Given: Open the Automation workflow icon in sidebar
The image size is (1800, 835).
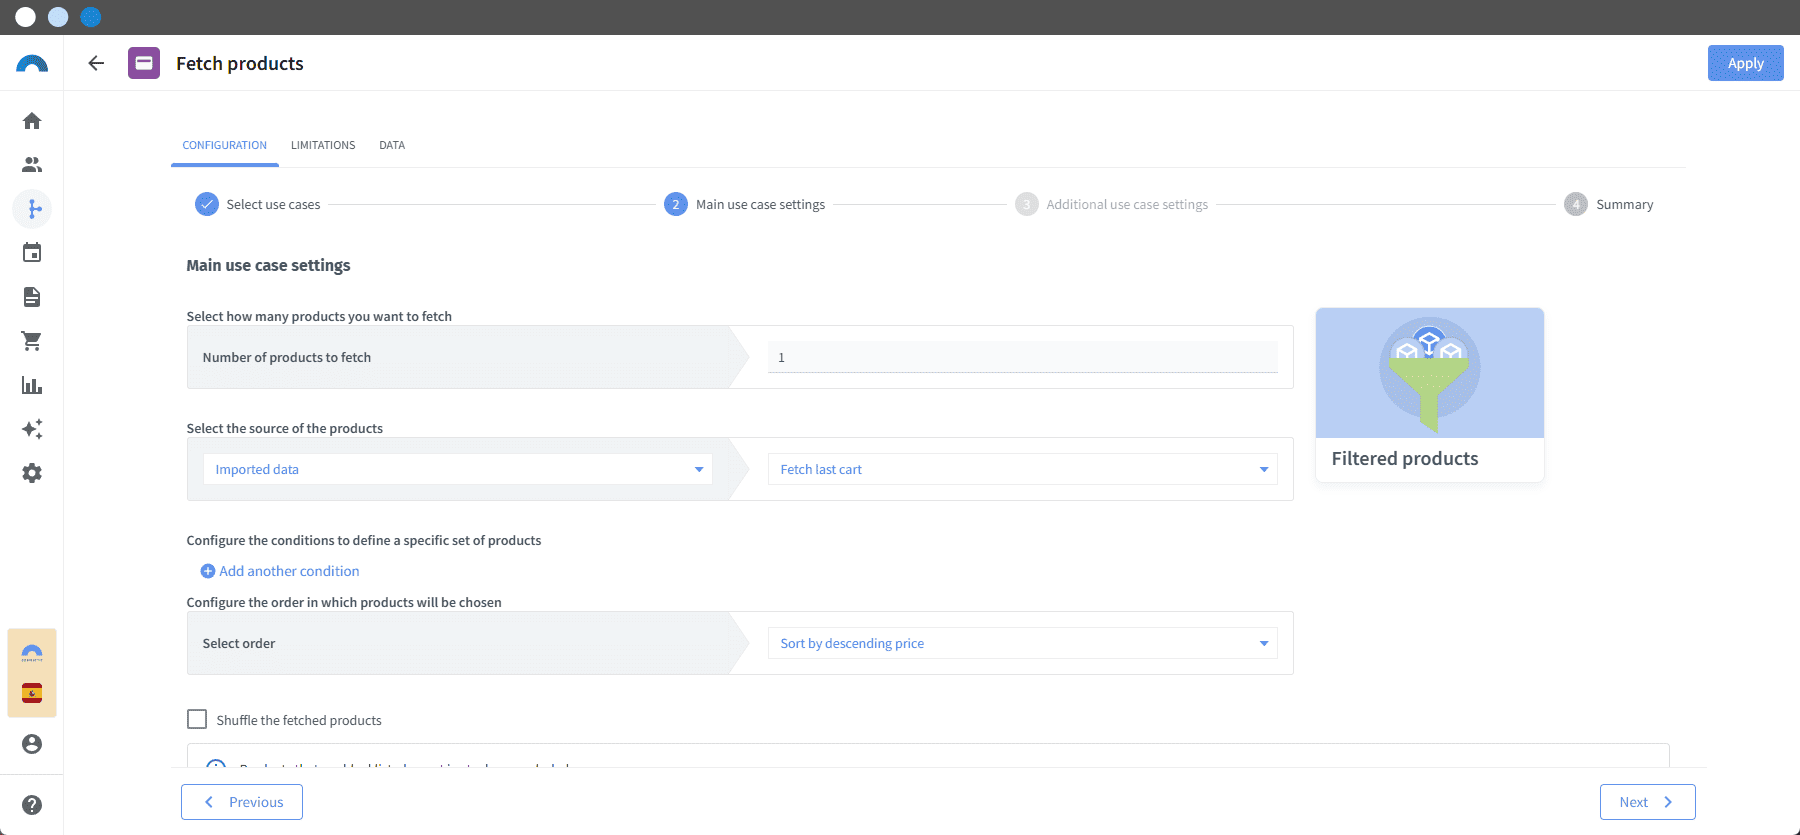Looking at the screenshot, I should (x=32, y=209).
